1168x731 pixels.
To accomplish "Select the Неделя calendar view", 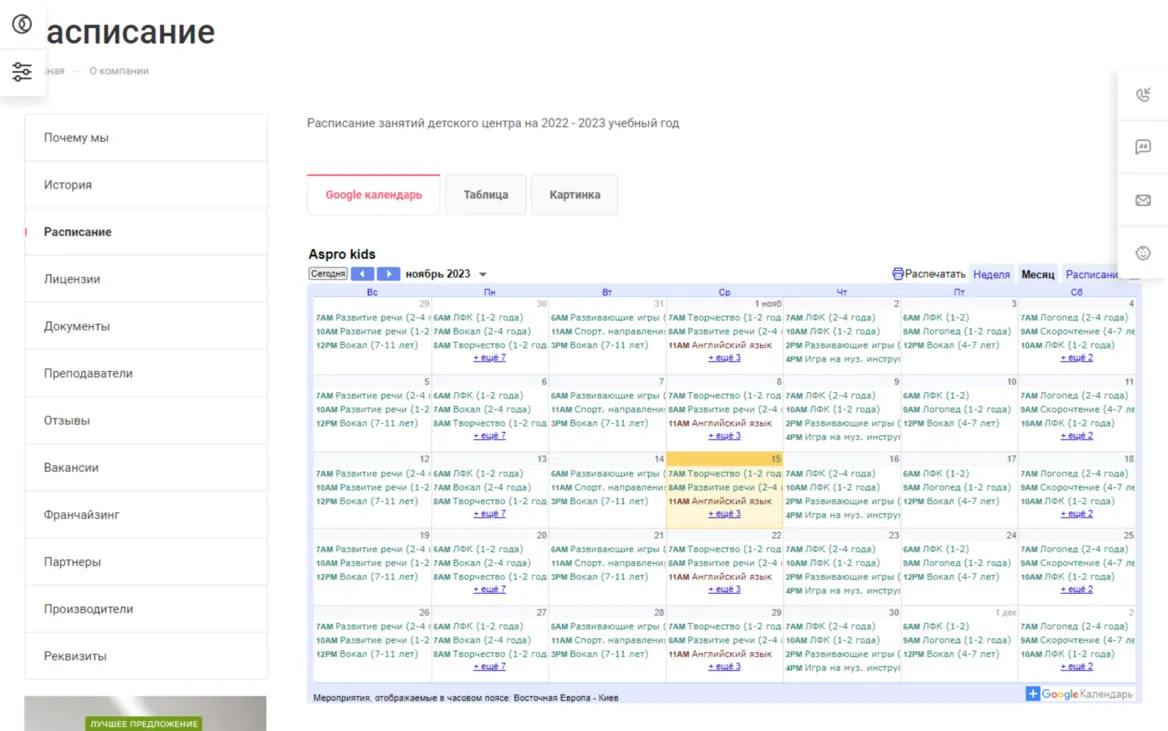I will point(991,274).
